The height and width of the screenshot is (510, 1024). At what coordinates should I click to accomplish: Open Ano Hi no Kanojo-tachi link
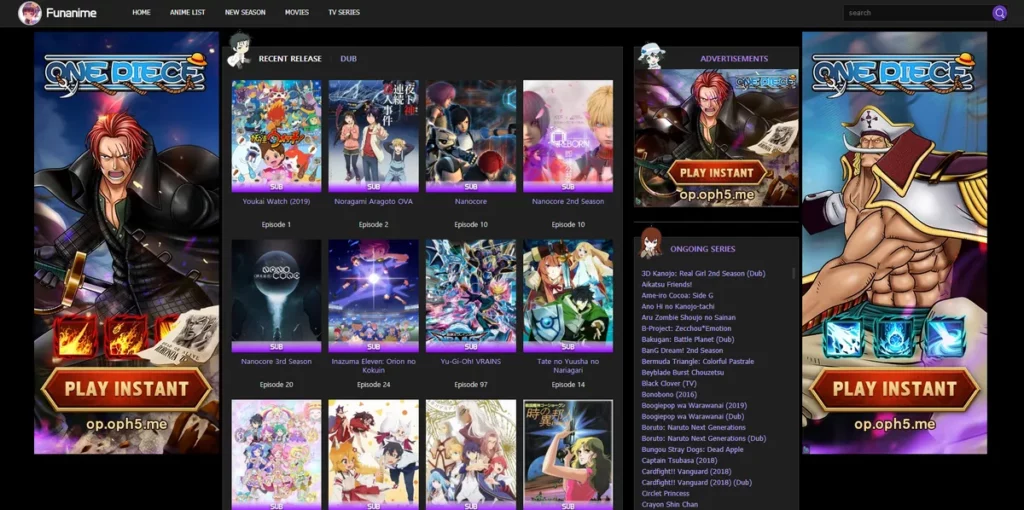pos(678,306)
